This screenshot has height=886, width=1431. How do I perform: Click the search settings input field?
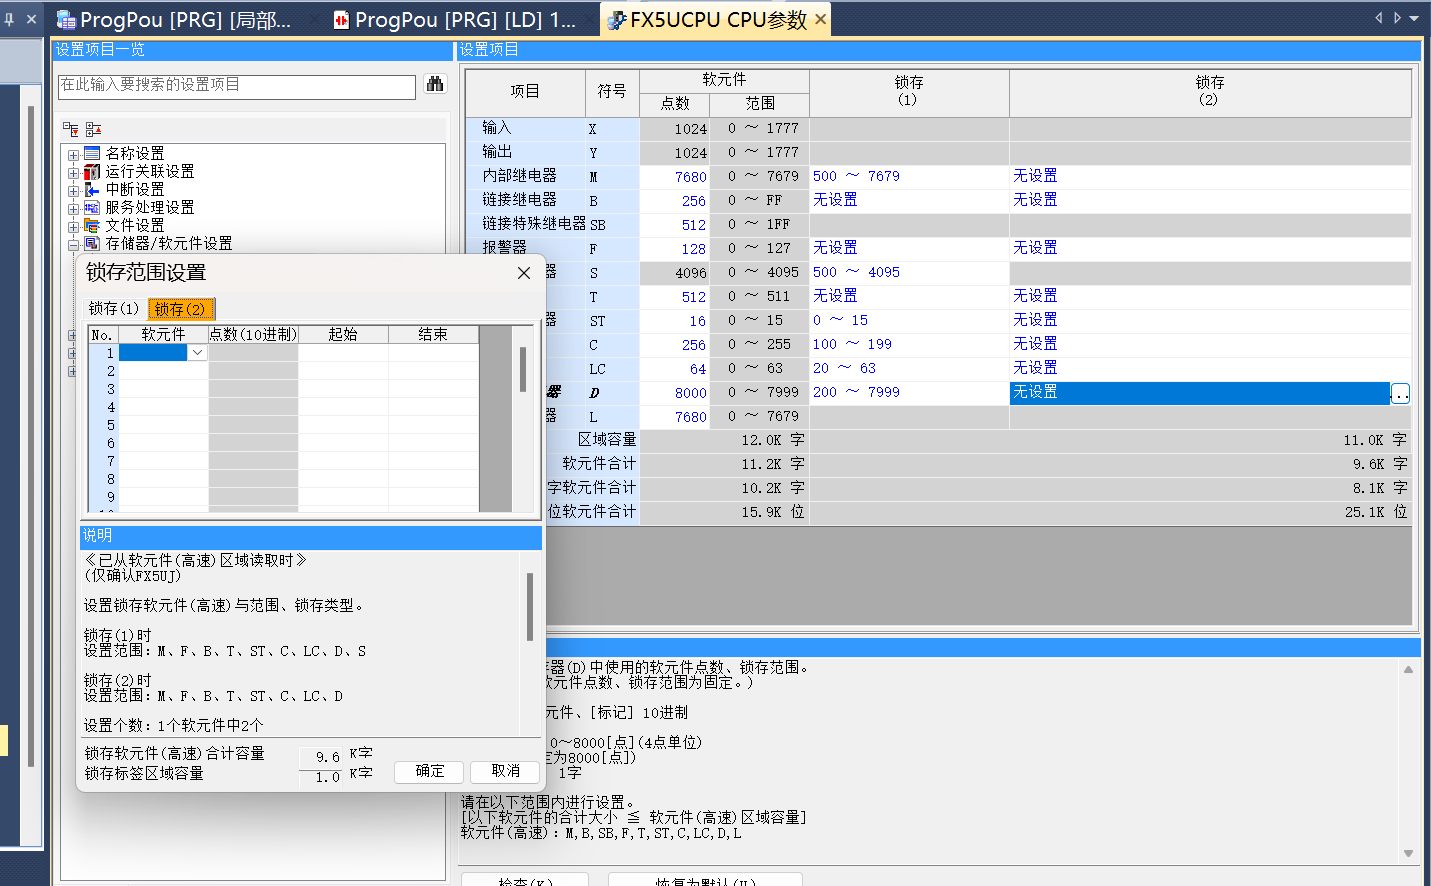(236, 86)
